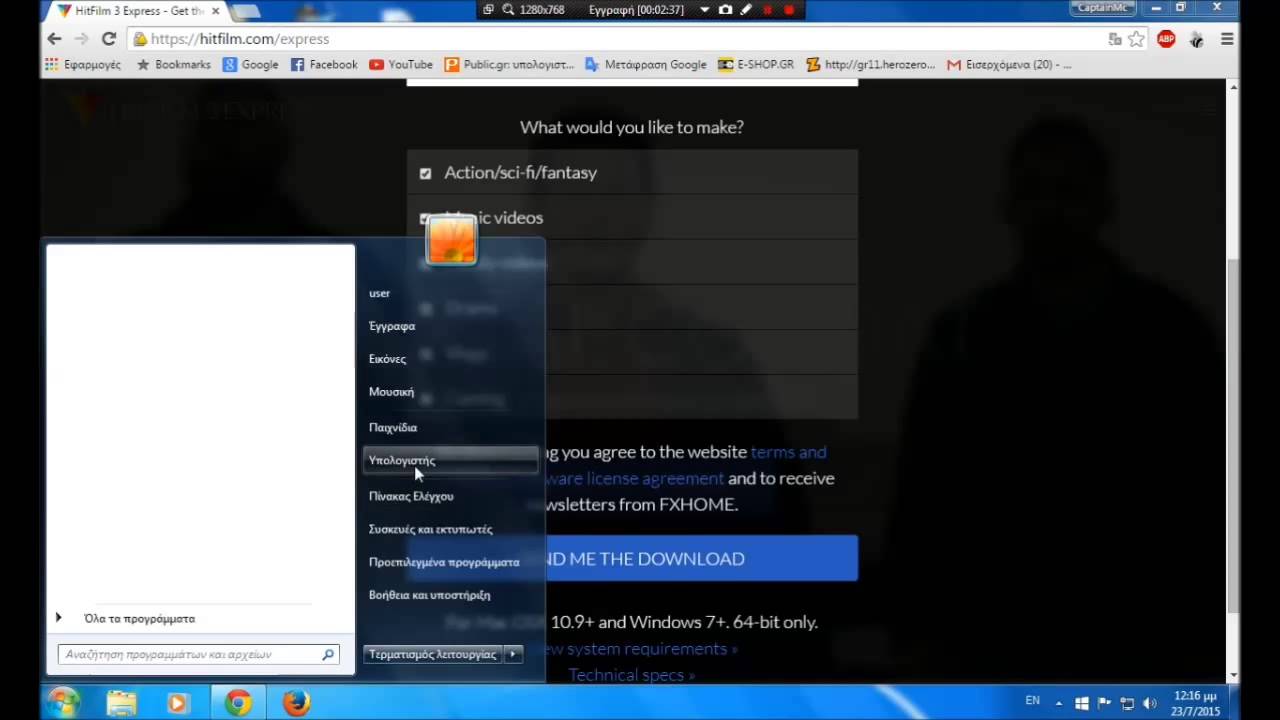This screenshot has width=1280, height=720.
Task: Open the Facebook bookmark
Action: coord(323,64)
